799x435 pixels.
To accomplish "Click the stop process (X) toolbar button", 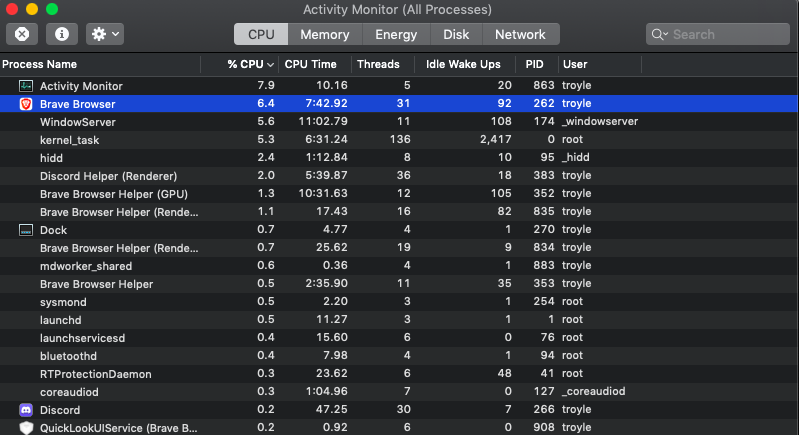I will 22,34.
